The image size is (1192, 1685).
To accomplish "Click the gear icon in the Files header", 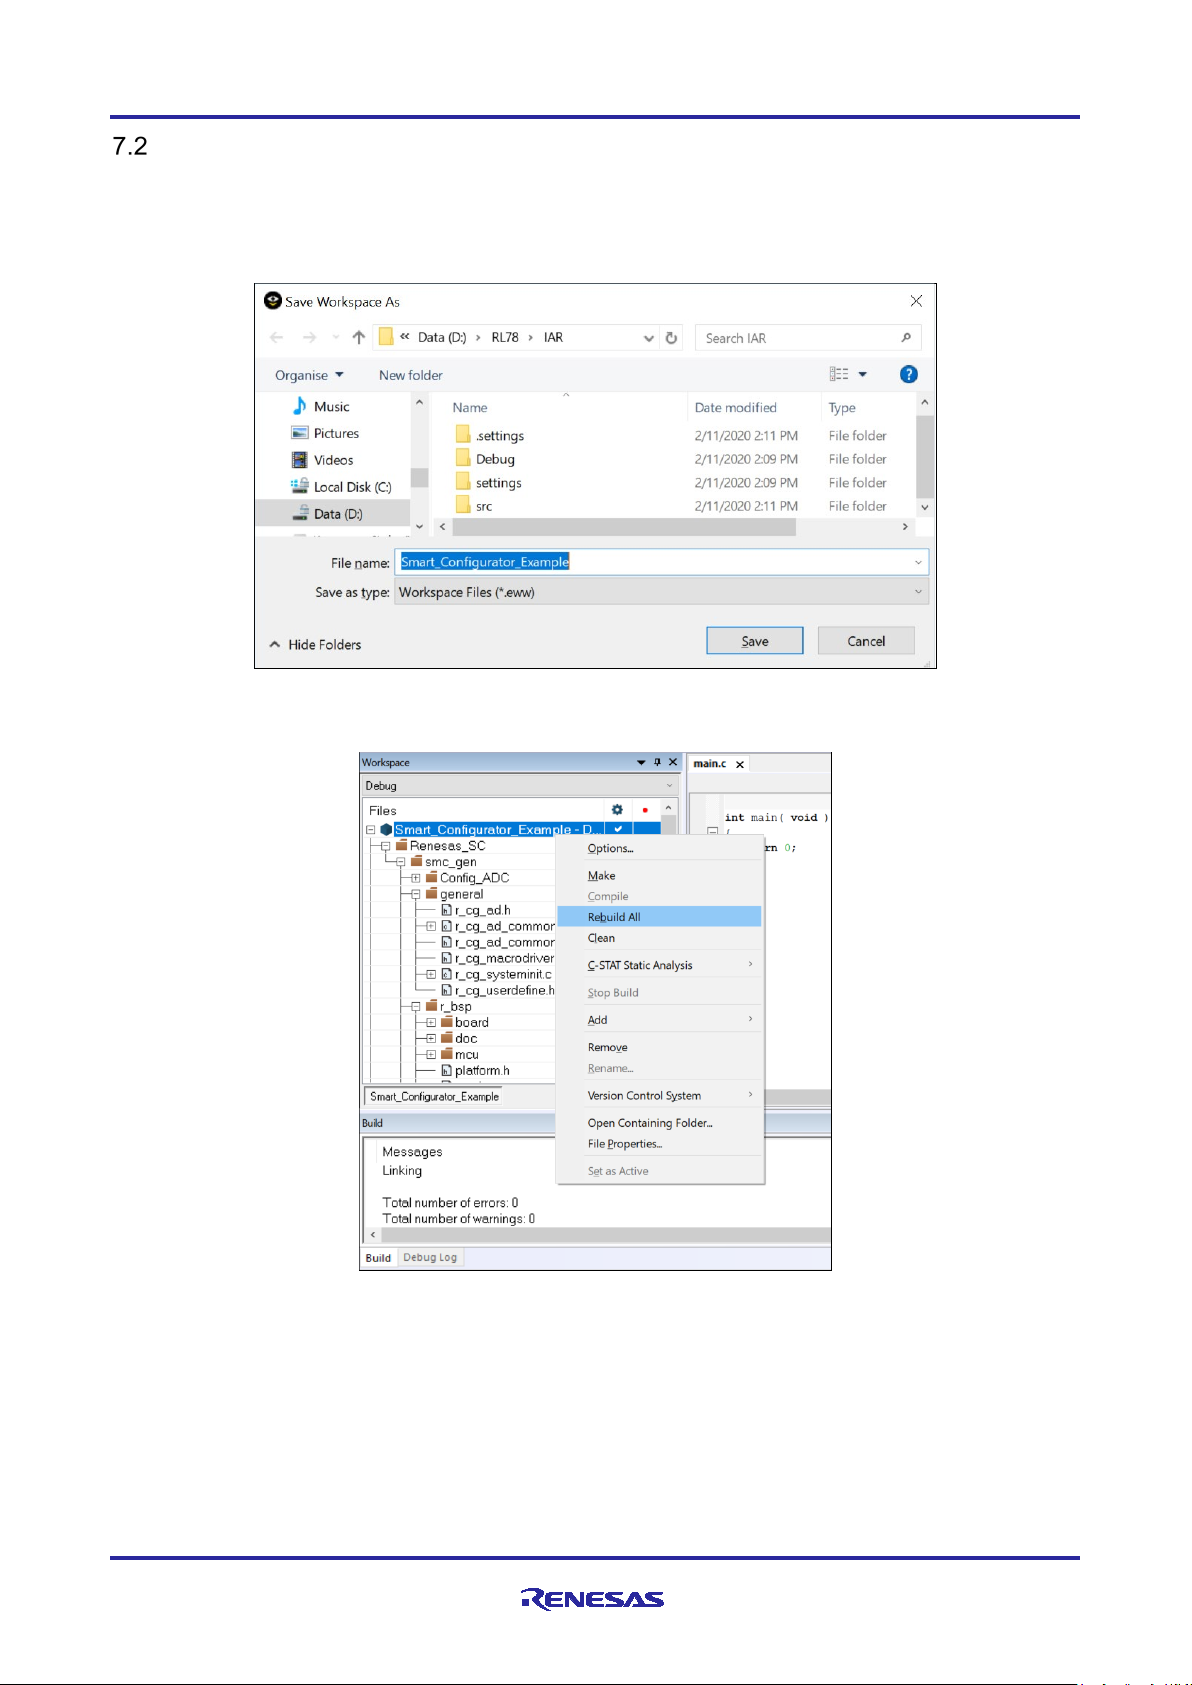I will pos(617,810).
